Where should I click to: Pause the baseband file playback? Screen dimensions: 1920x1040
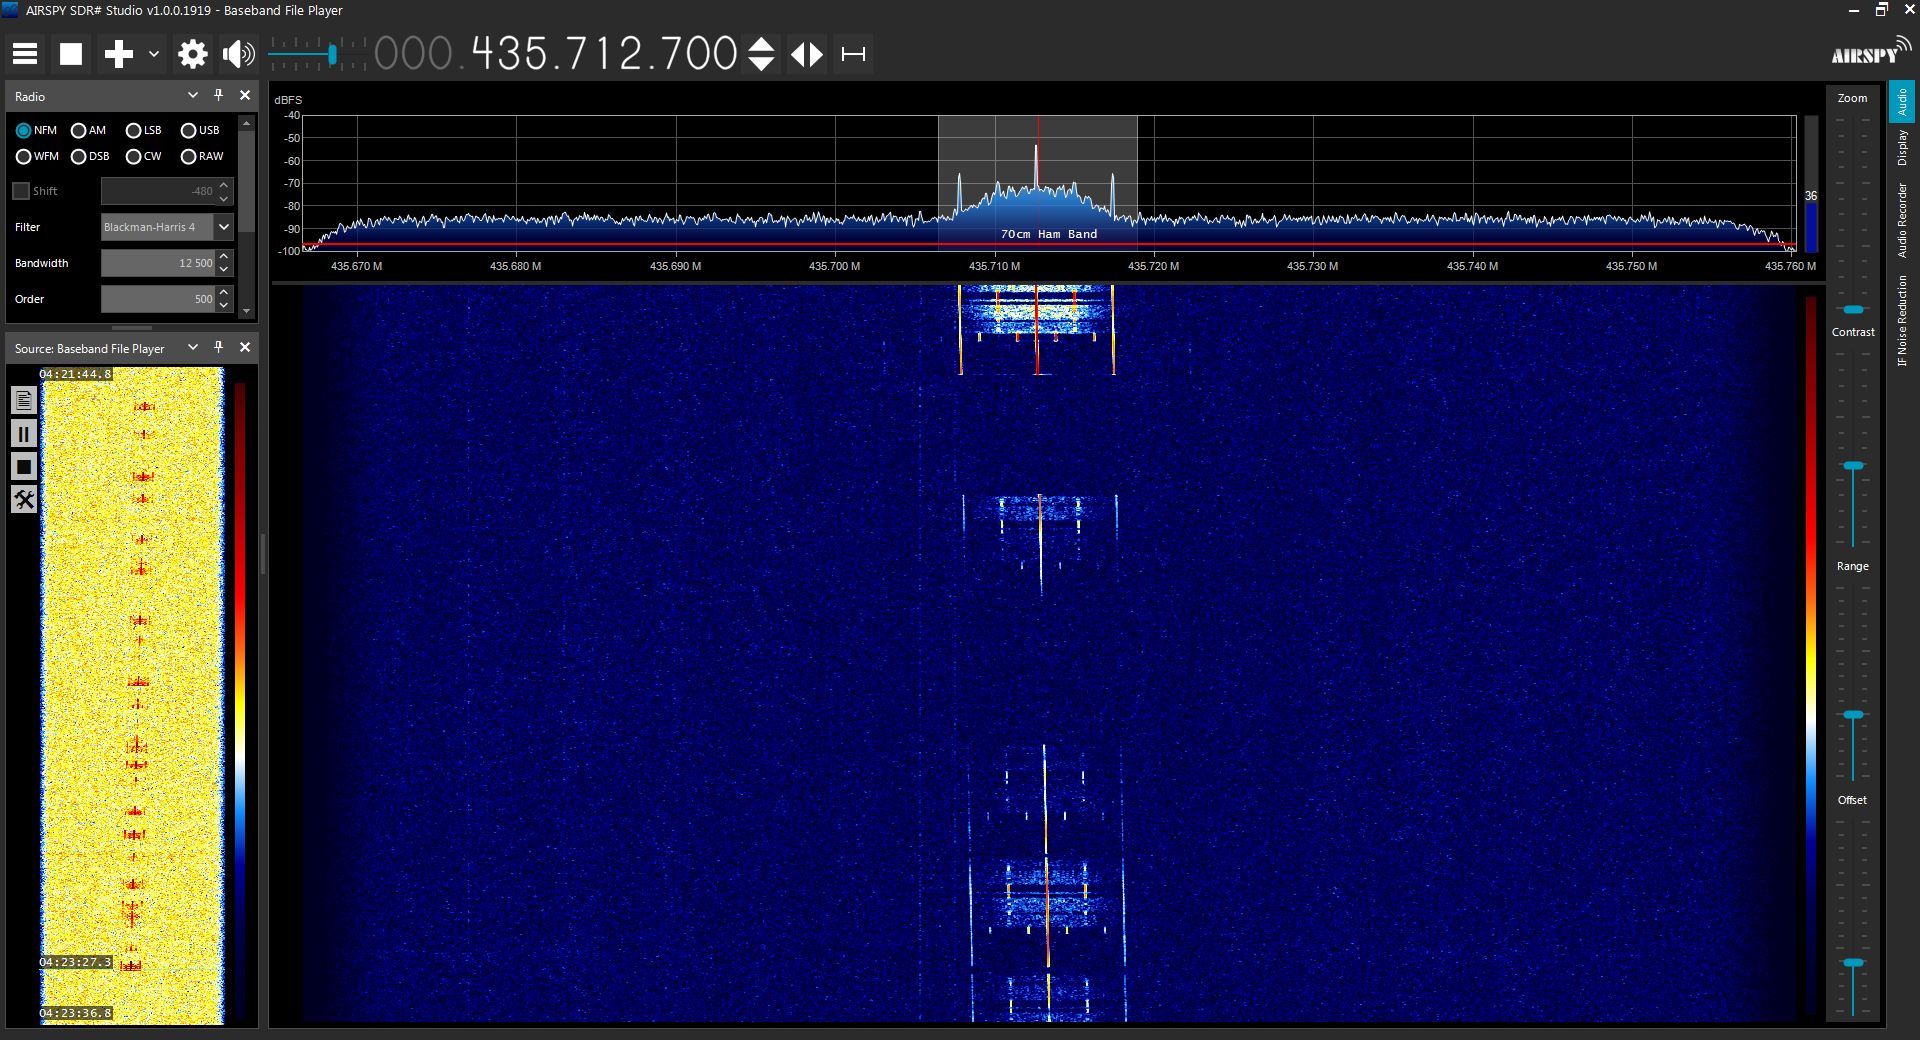[x=24, y=434]
